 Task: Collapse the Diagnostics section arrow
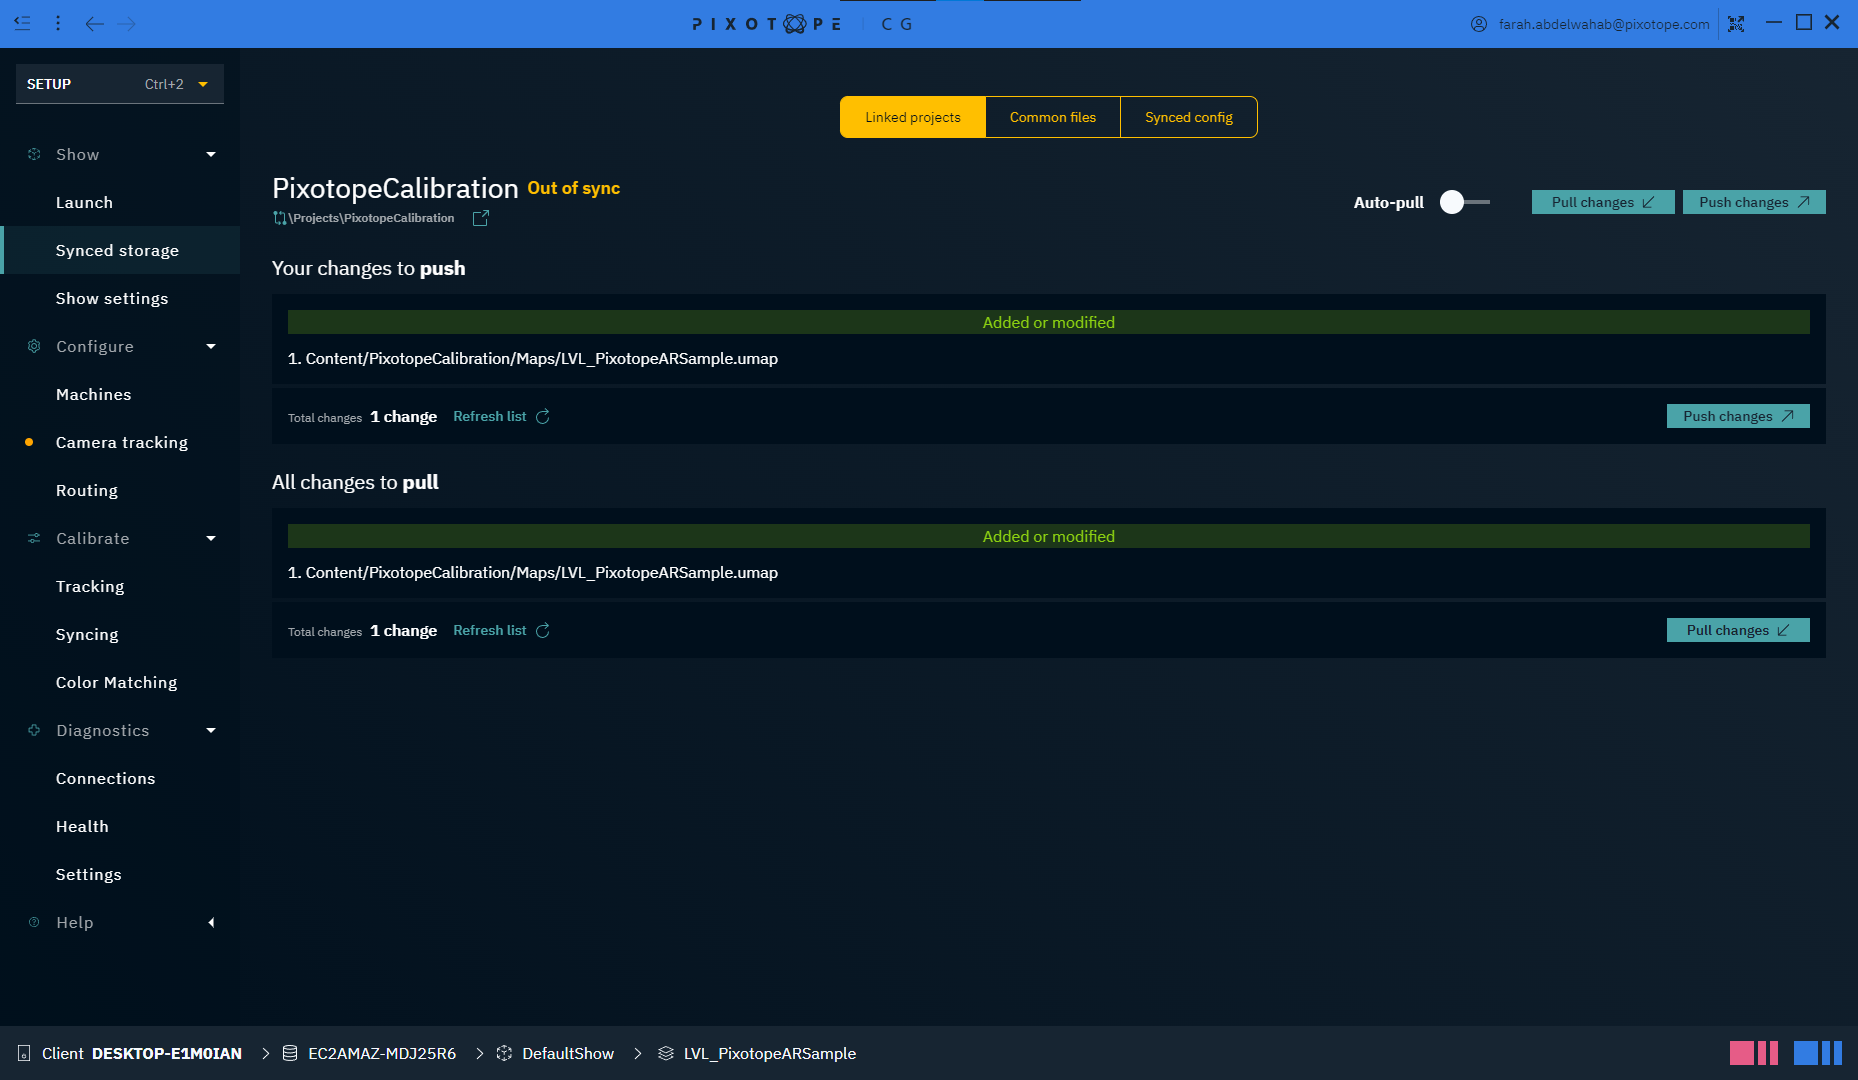tap(211, 730)
